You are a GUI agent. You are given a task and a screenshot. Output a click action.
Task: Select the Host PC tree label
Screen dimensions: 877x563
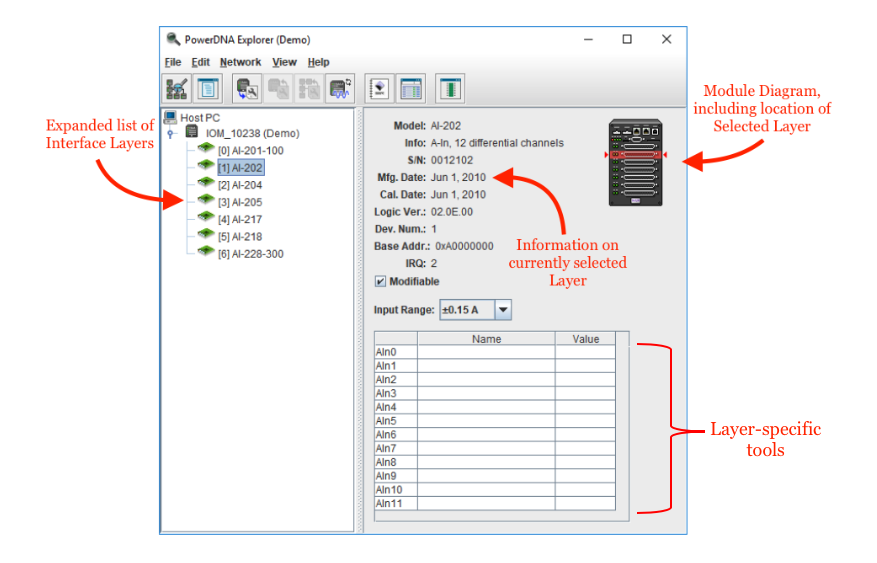[x=200, y=118]
